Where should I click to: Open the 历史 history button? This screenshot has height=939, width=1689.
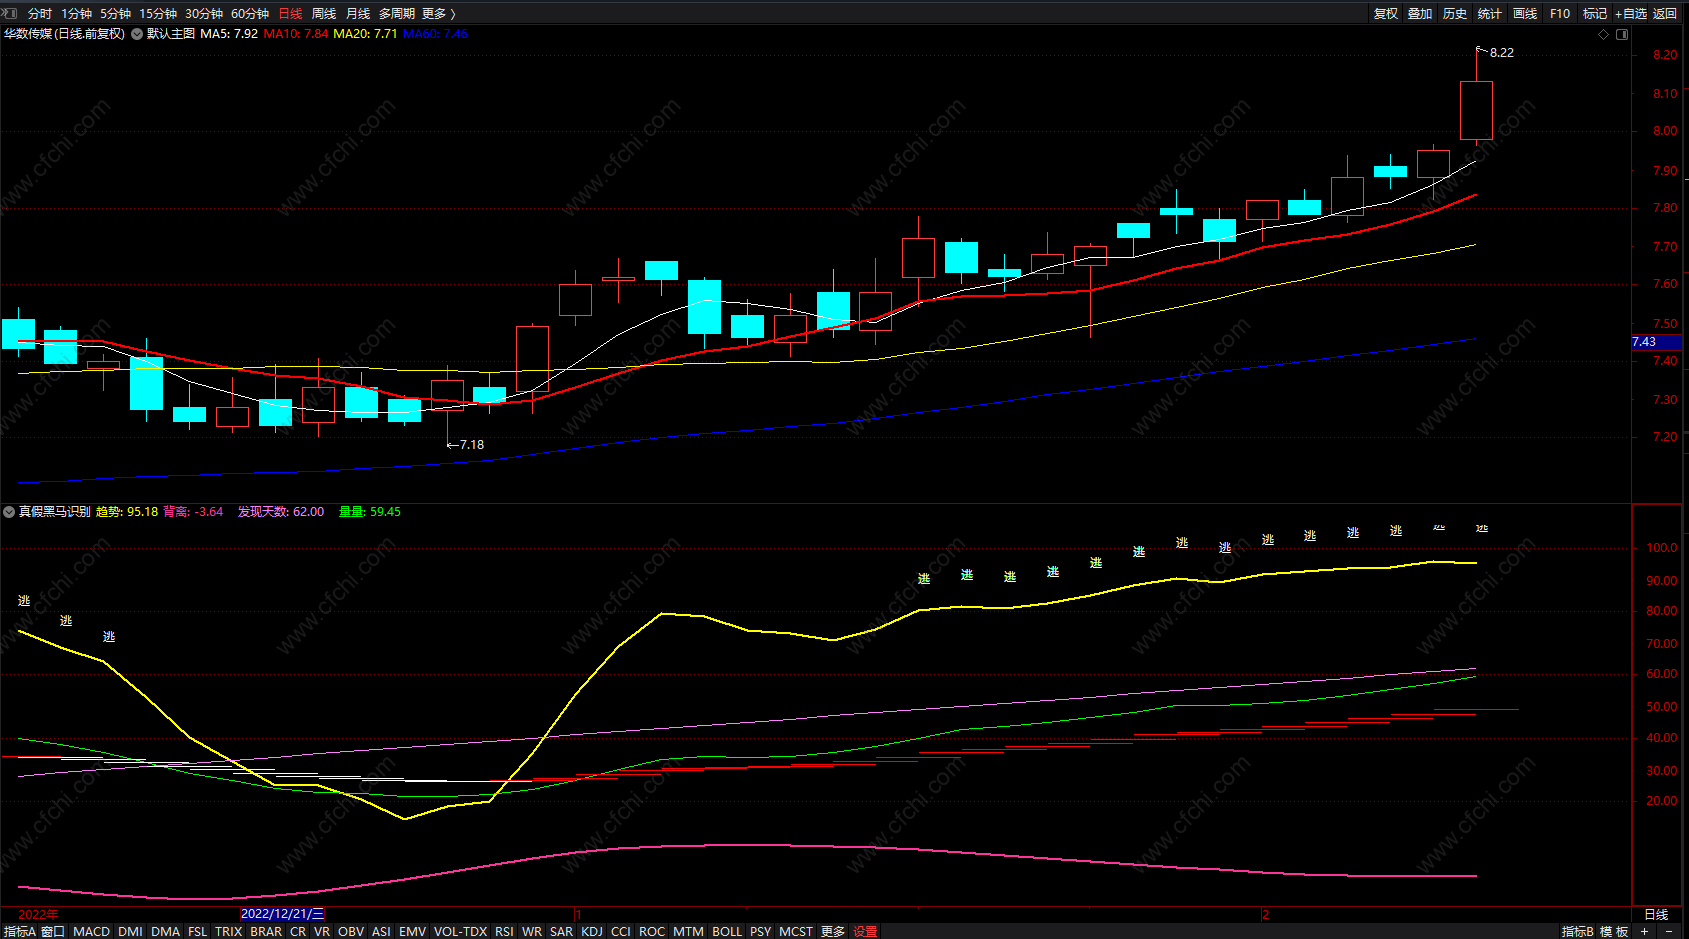click(x=1455, y=14)
